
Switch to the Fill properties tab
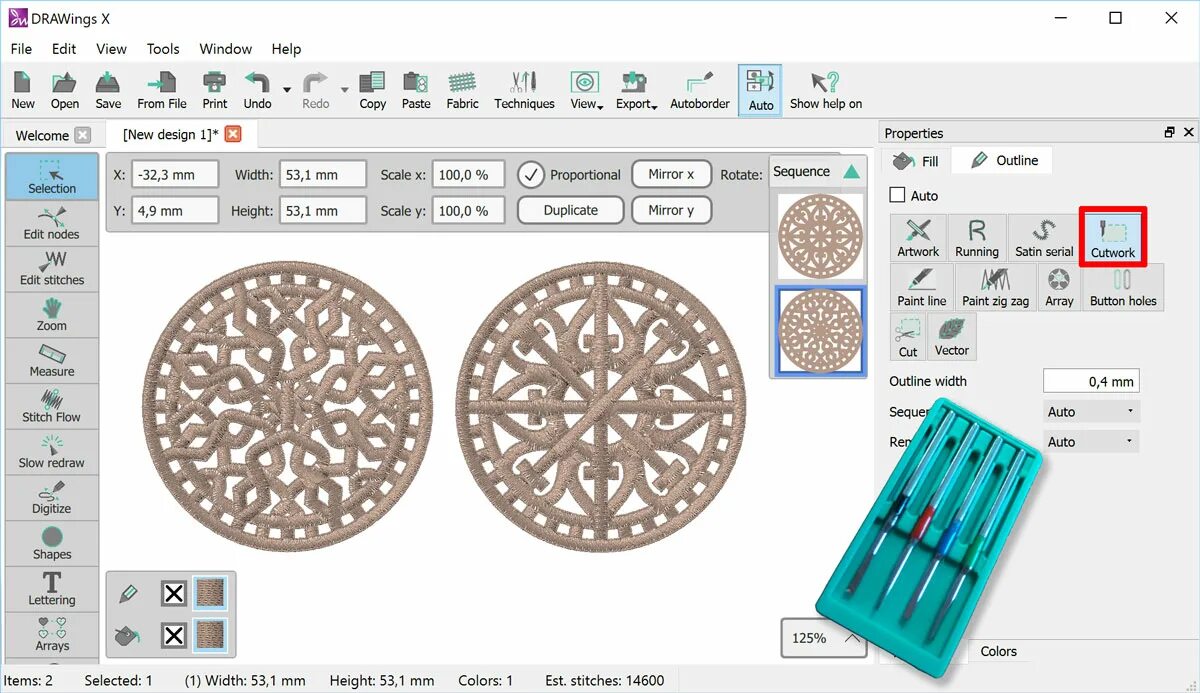(x=917, y=161)
